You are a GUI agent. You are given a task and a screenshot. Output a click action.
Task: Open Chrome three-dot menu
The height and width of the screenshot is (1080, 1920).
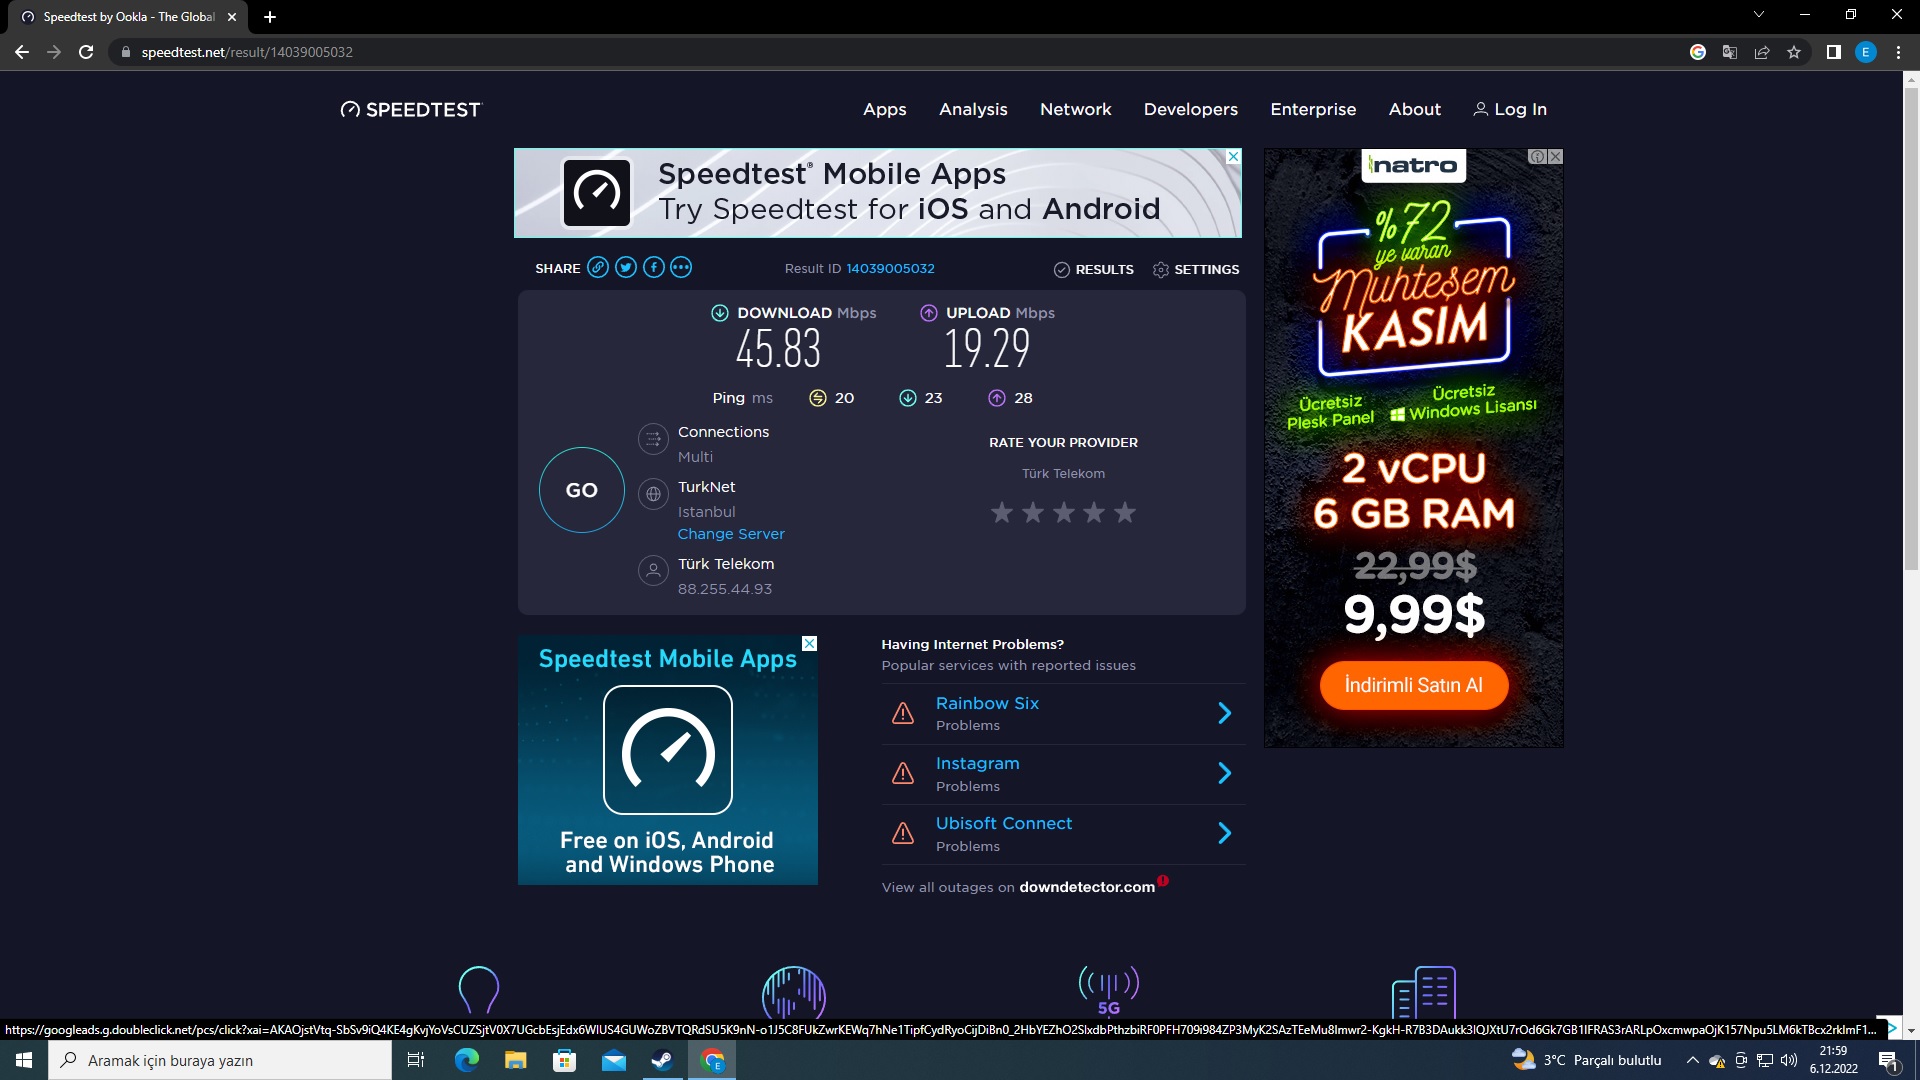[x=1898, y=52]
